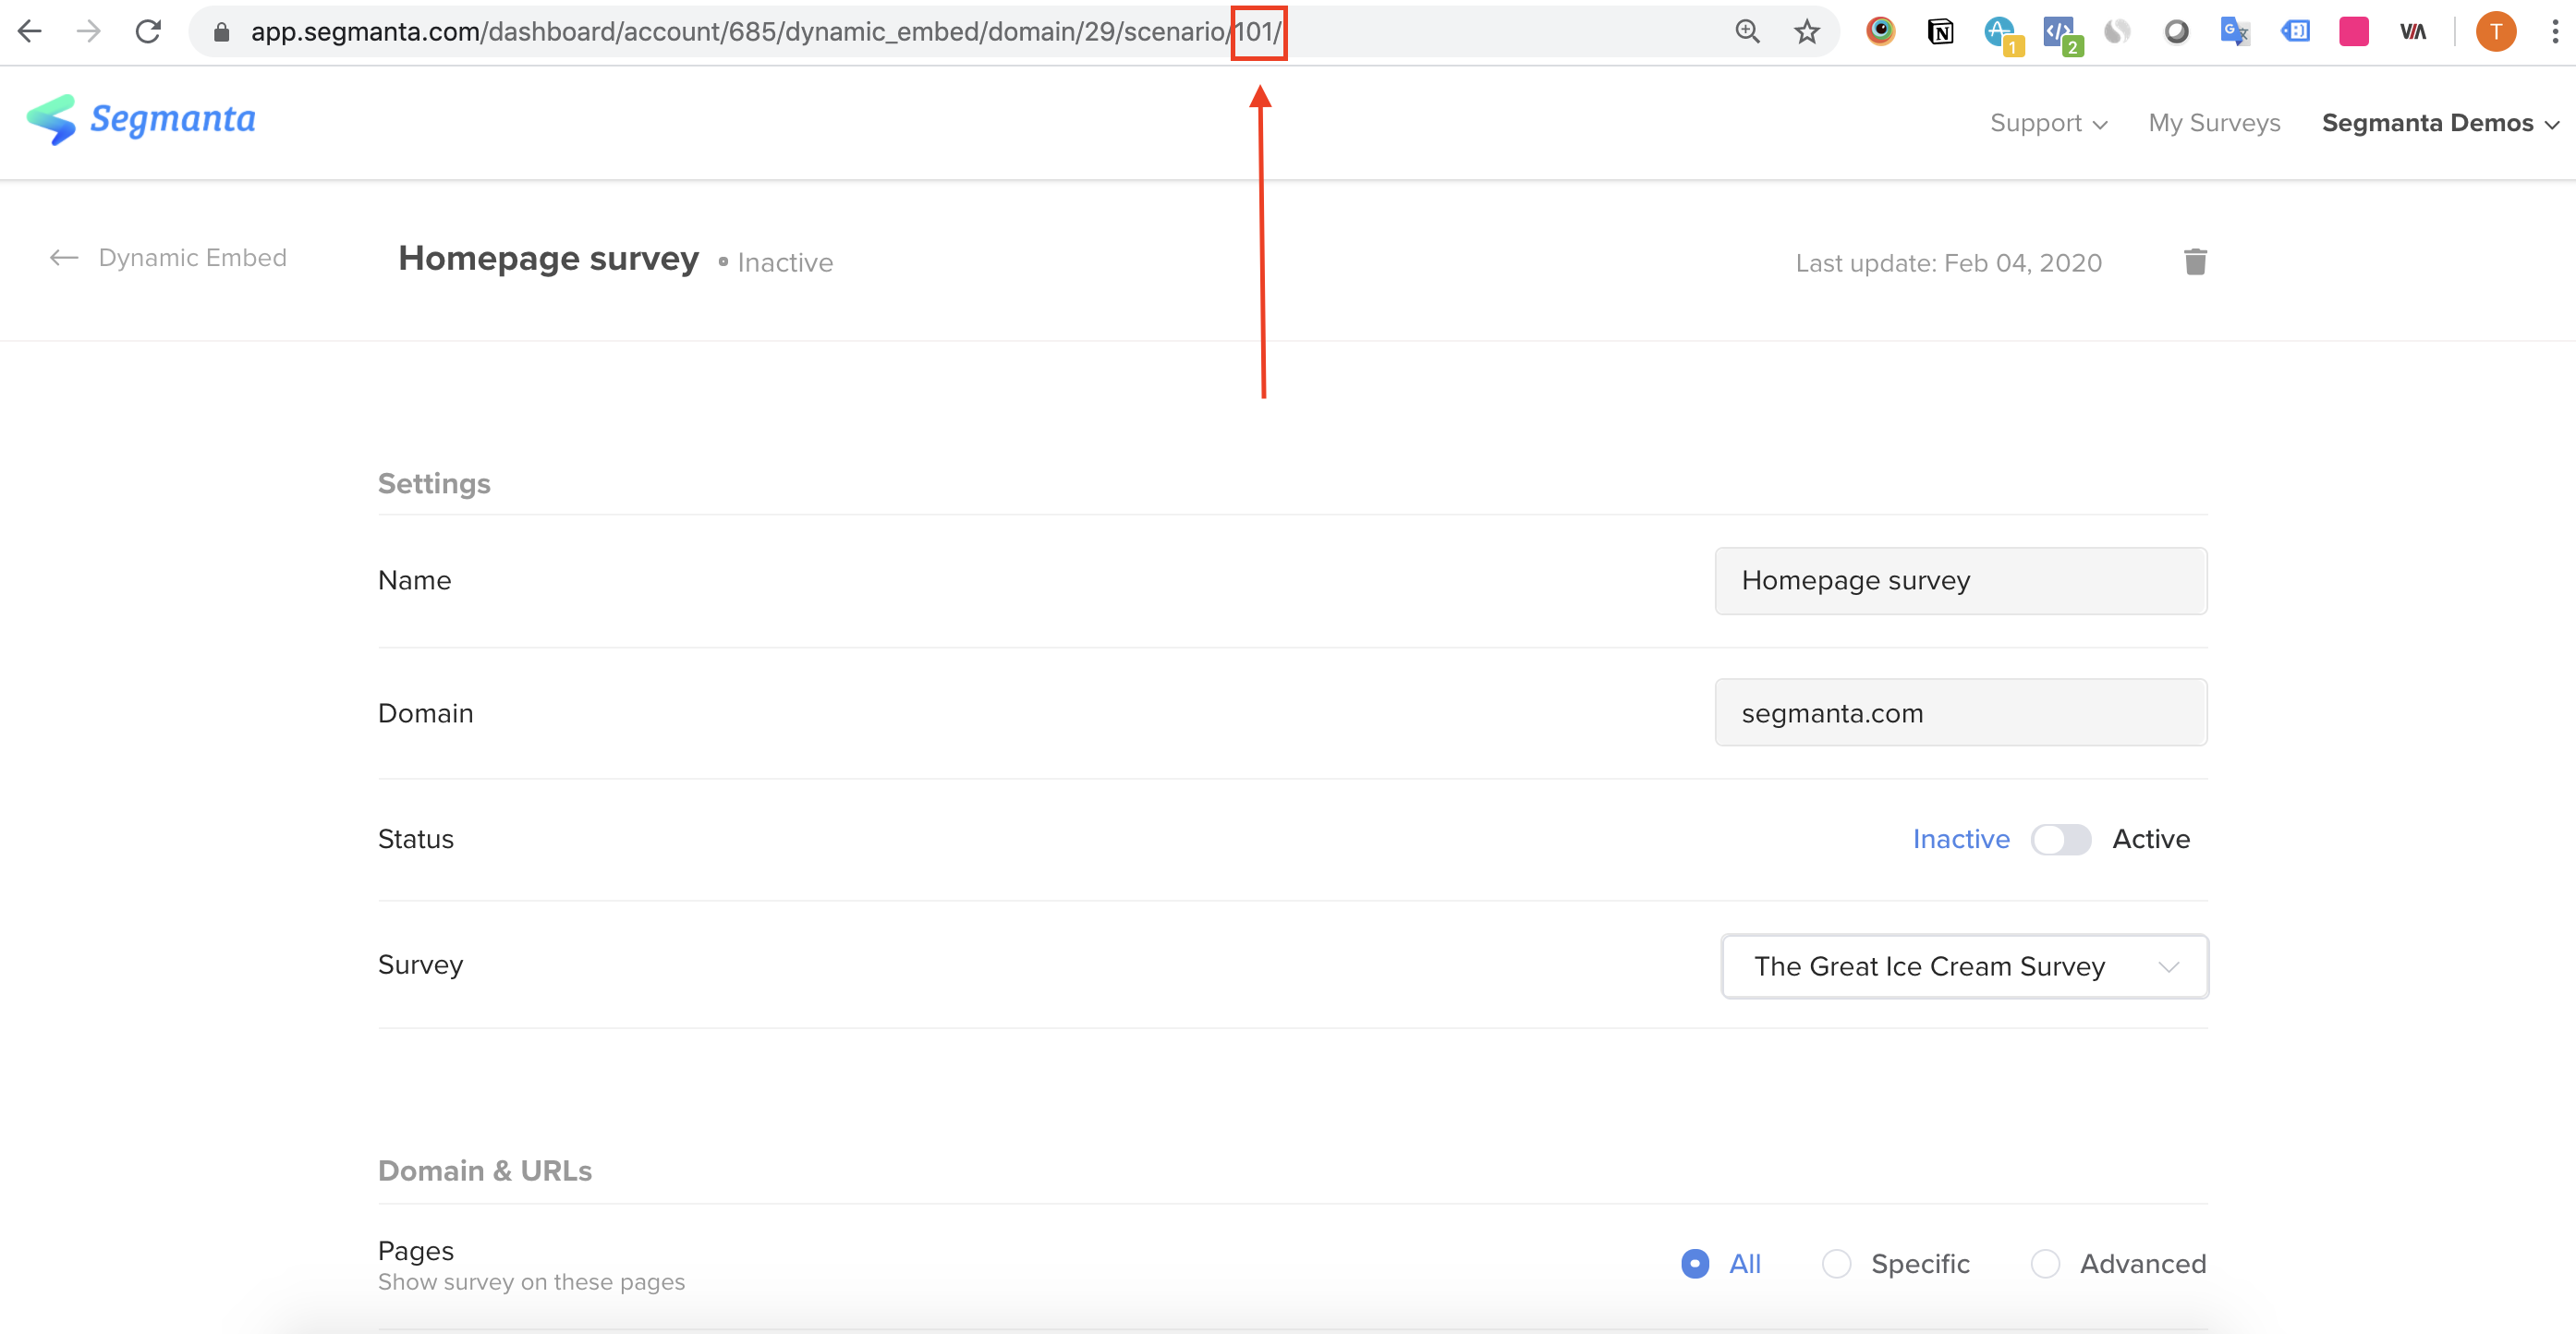Click the browser address bar URL
The height and width of the screenshot is (1334, 2576).
pos(766,32)
